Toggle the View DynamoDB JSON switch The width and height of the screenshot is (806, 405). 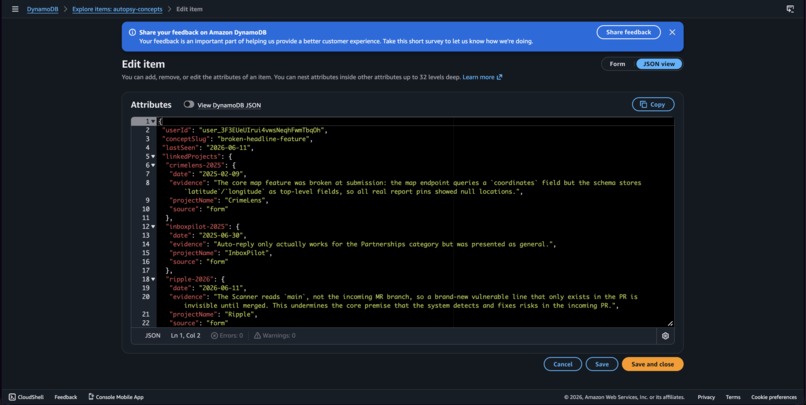[x=189, y=104]
